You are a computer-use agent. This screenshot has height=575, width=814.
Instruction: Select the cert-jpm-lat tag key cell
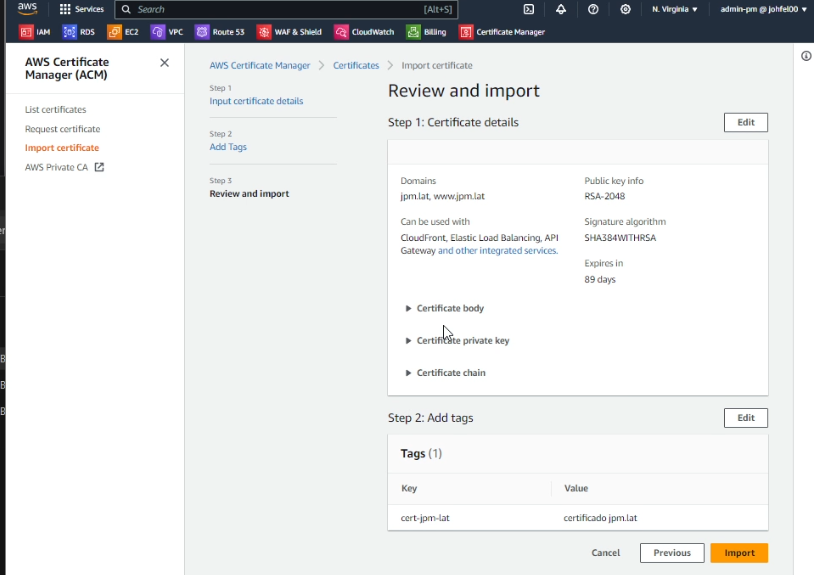pyautogui.click(x=425, y=518)
